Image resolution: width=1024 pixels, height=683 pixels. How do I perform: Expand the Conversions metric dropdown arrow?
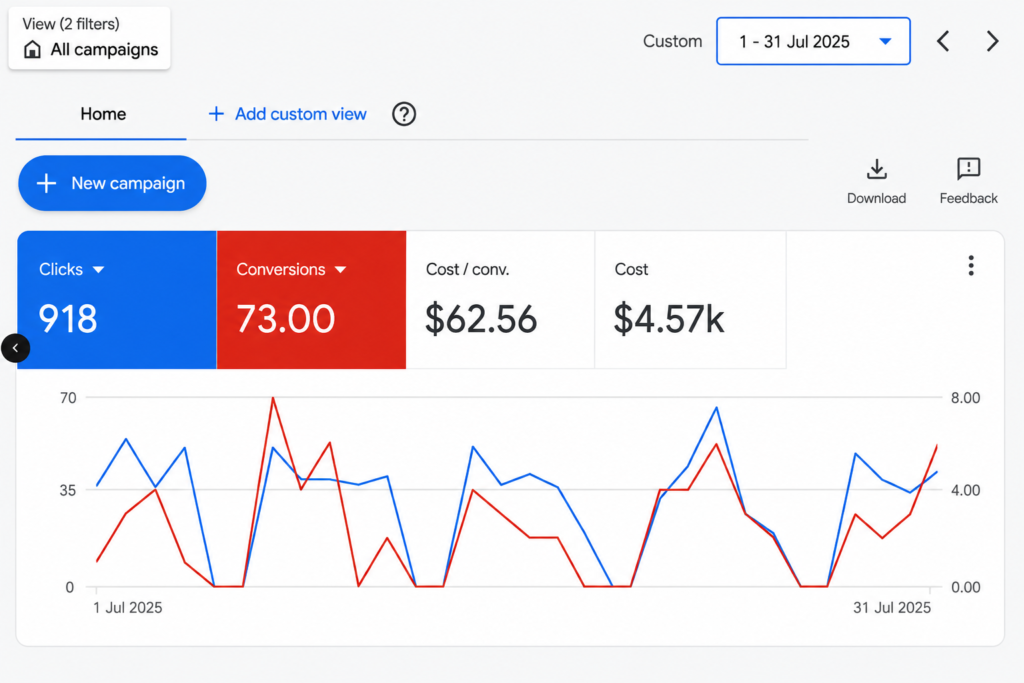(x=340, y=270)
